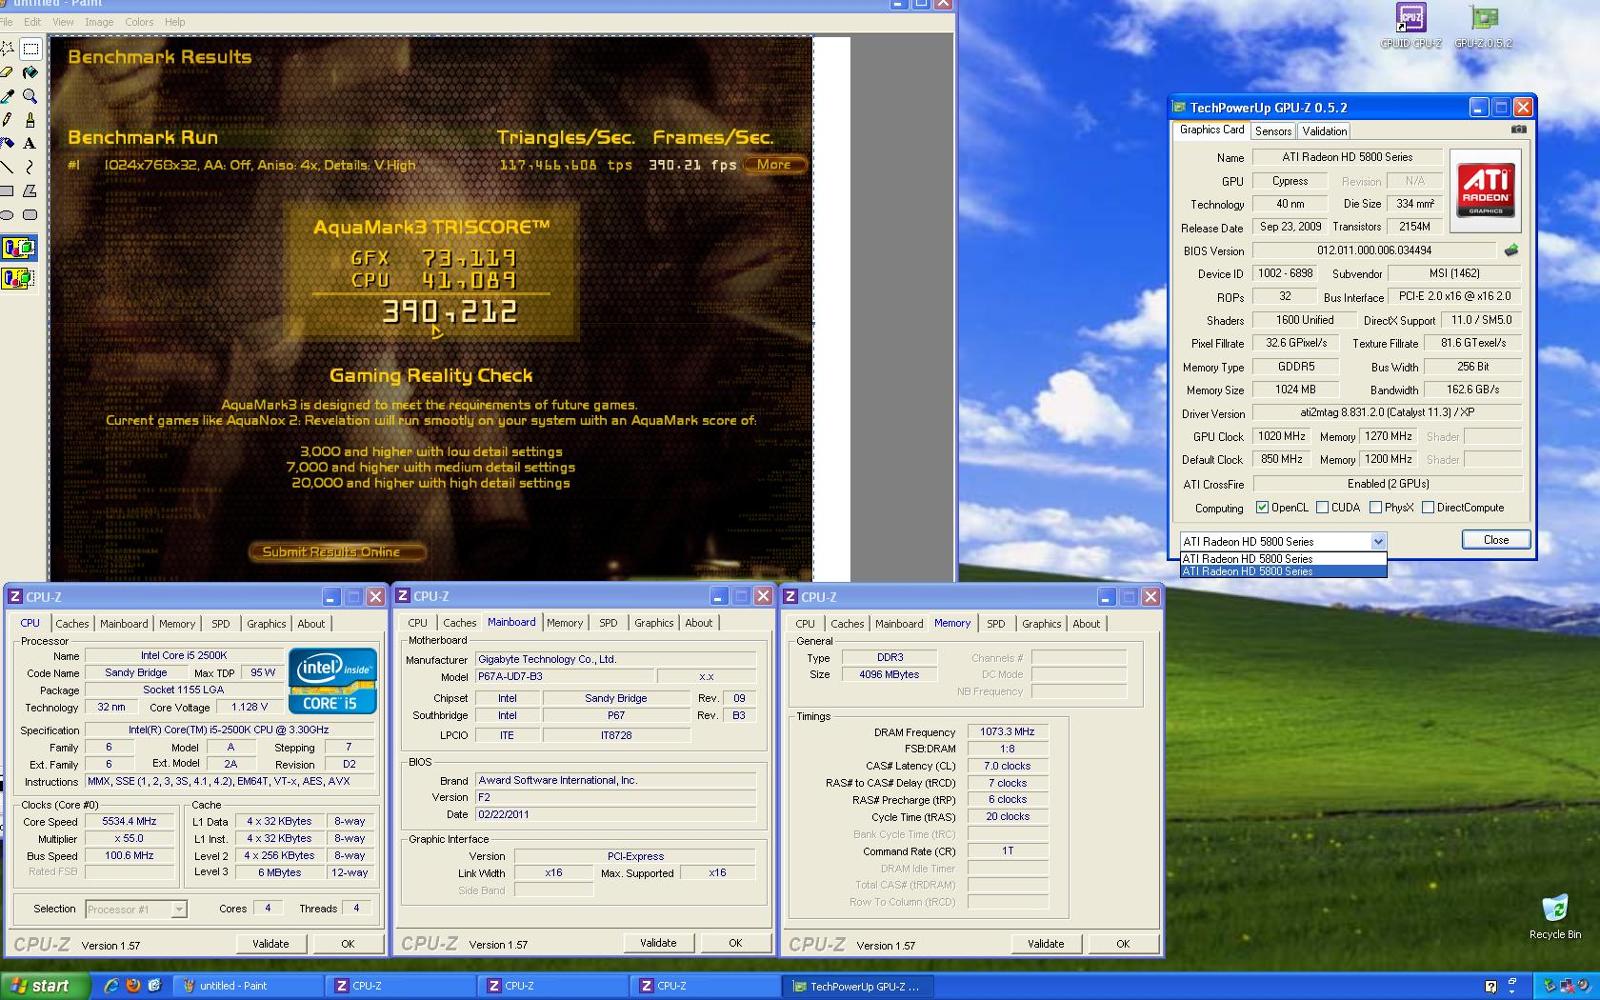Open the GPU selection dropdown arrow
The height and width of the screenshot is (1000, 1600).
pos(1378,541)
